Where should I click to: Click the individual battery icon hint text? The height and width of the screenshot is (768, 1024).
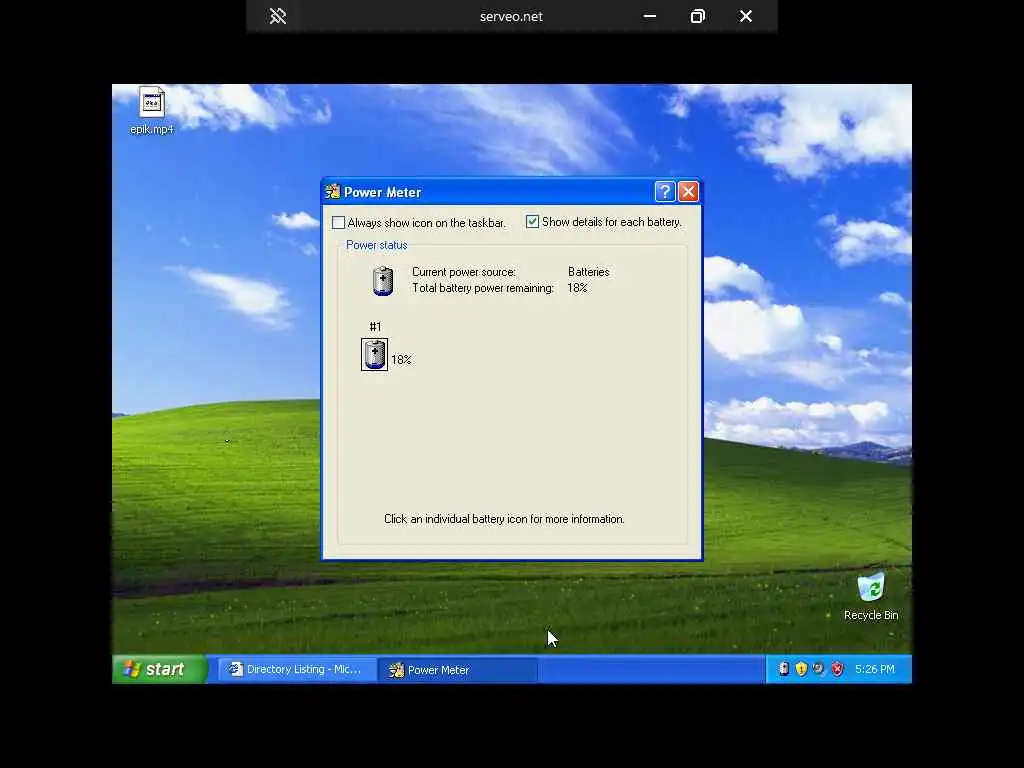(504, 519)
